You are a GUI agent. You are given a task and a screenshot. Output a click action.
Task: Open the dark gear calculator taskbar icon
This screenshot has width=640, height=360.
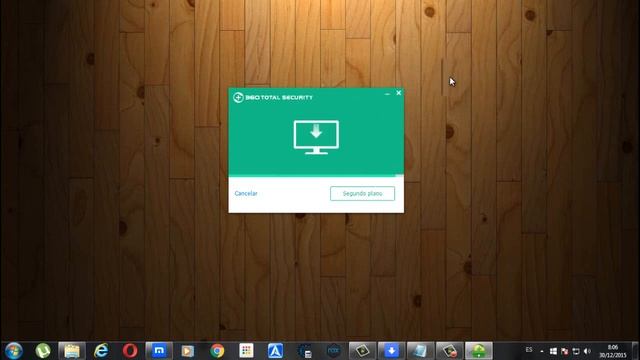coord(304,351)
